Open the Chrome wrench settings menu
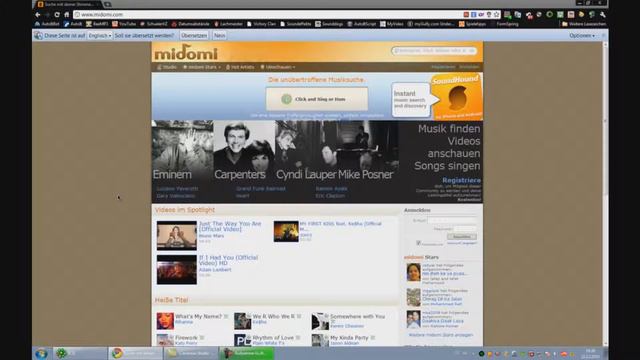Screen dimensions: 640x360 (602, 14)
